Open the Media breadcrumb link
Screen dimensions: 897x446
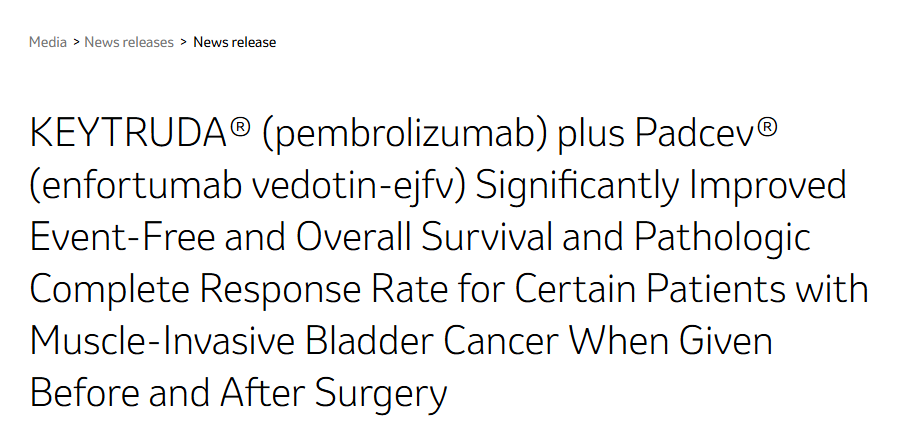[48, 42]
